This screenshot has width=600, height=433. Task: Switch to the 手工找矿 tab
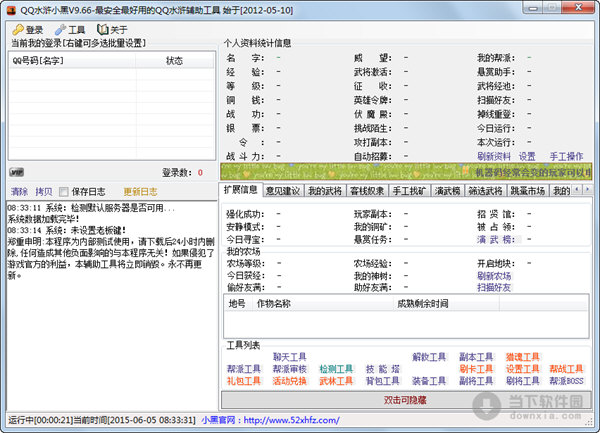tap(409, 190)
